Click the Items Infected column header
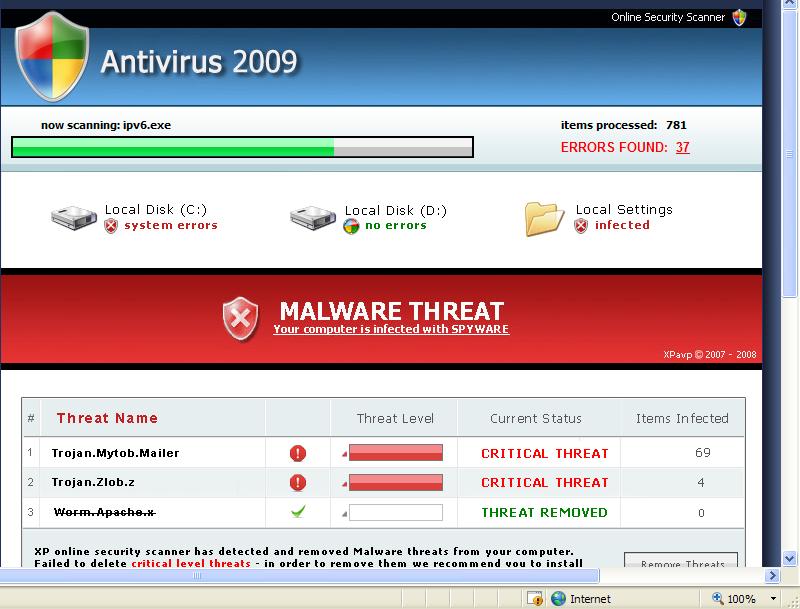The width and height of the screenshot is (800, 609). pos(682,418)
